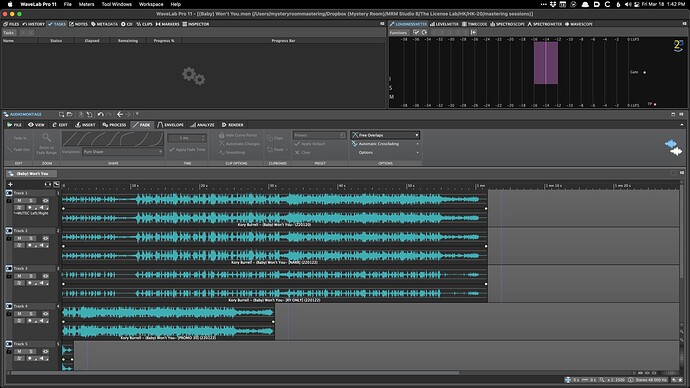Open the Wavescope meter tab
Viewport: 690px width, 388px height.
click(x=579, y=24)
